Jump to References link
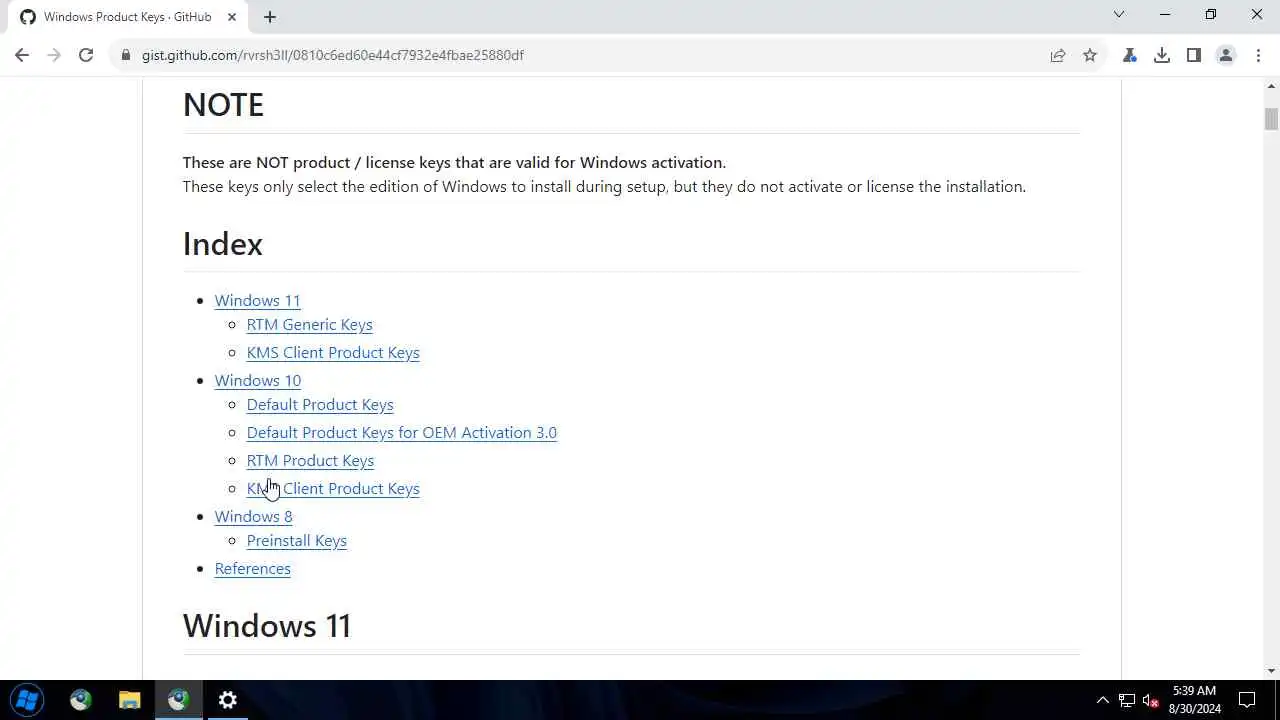 pyautogui.click(x=252, y=569)
